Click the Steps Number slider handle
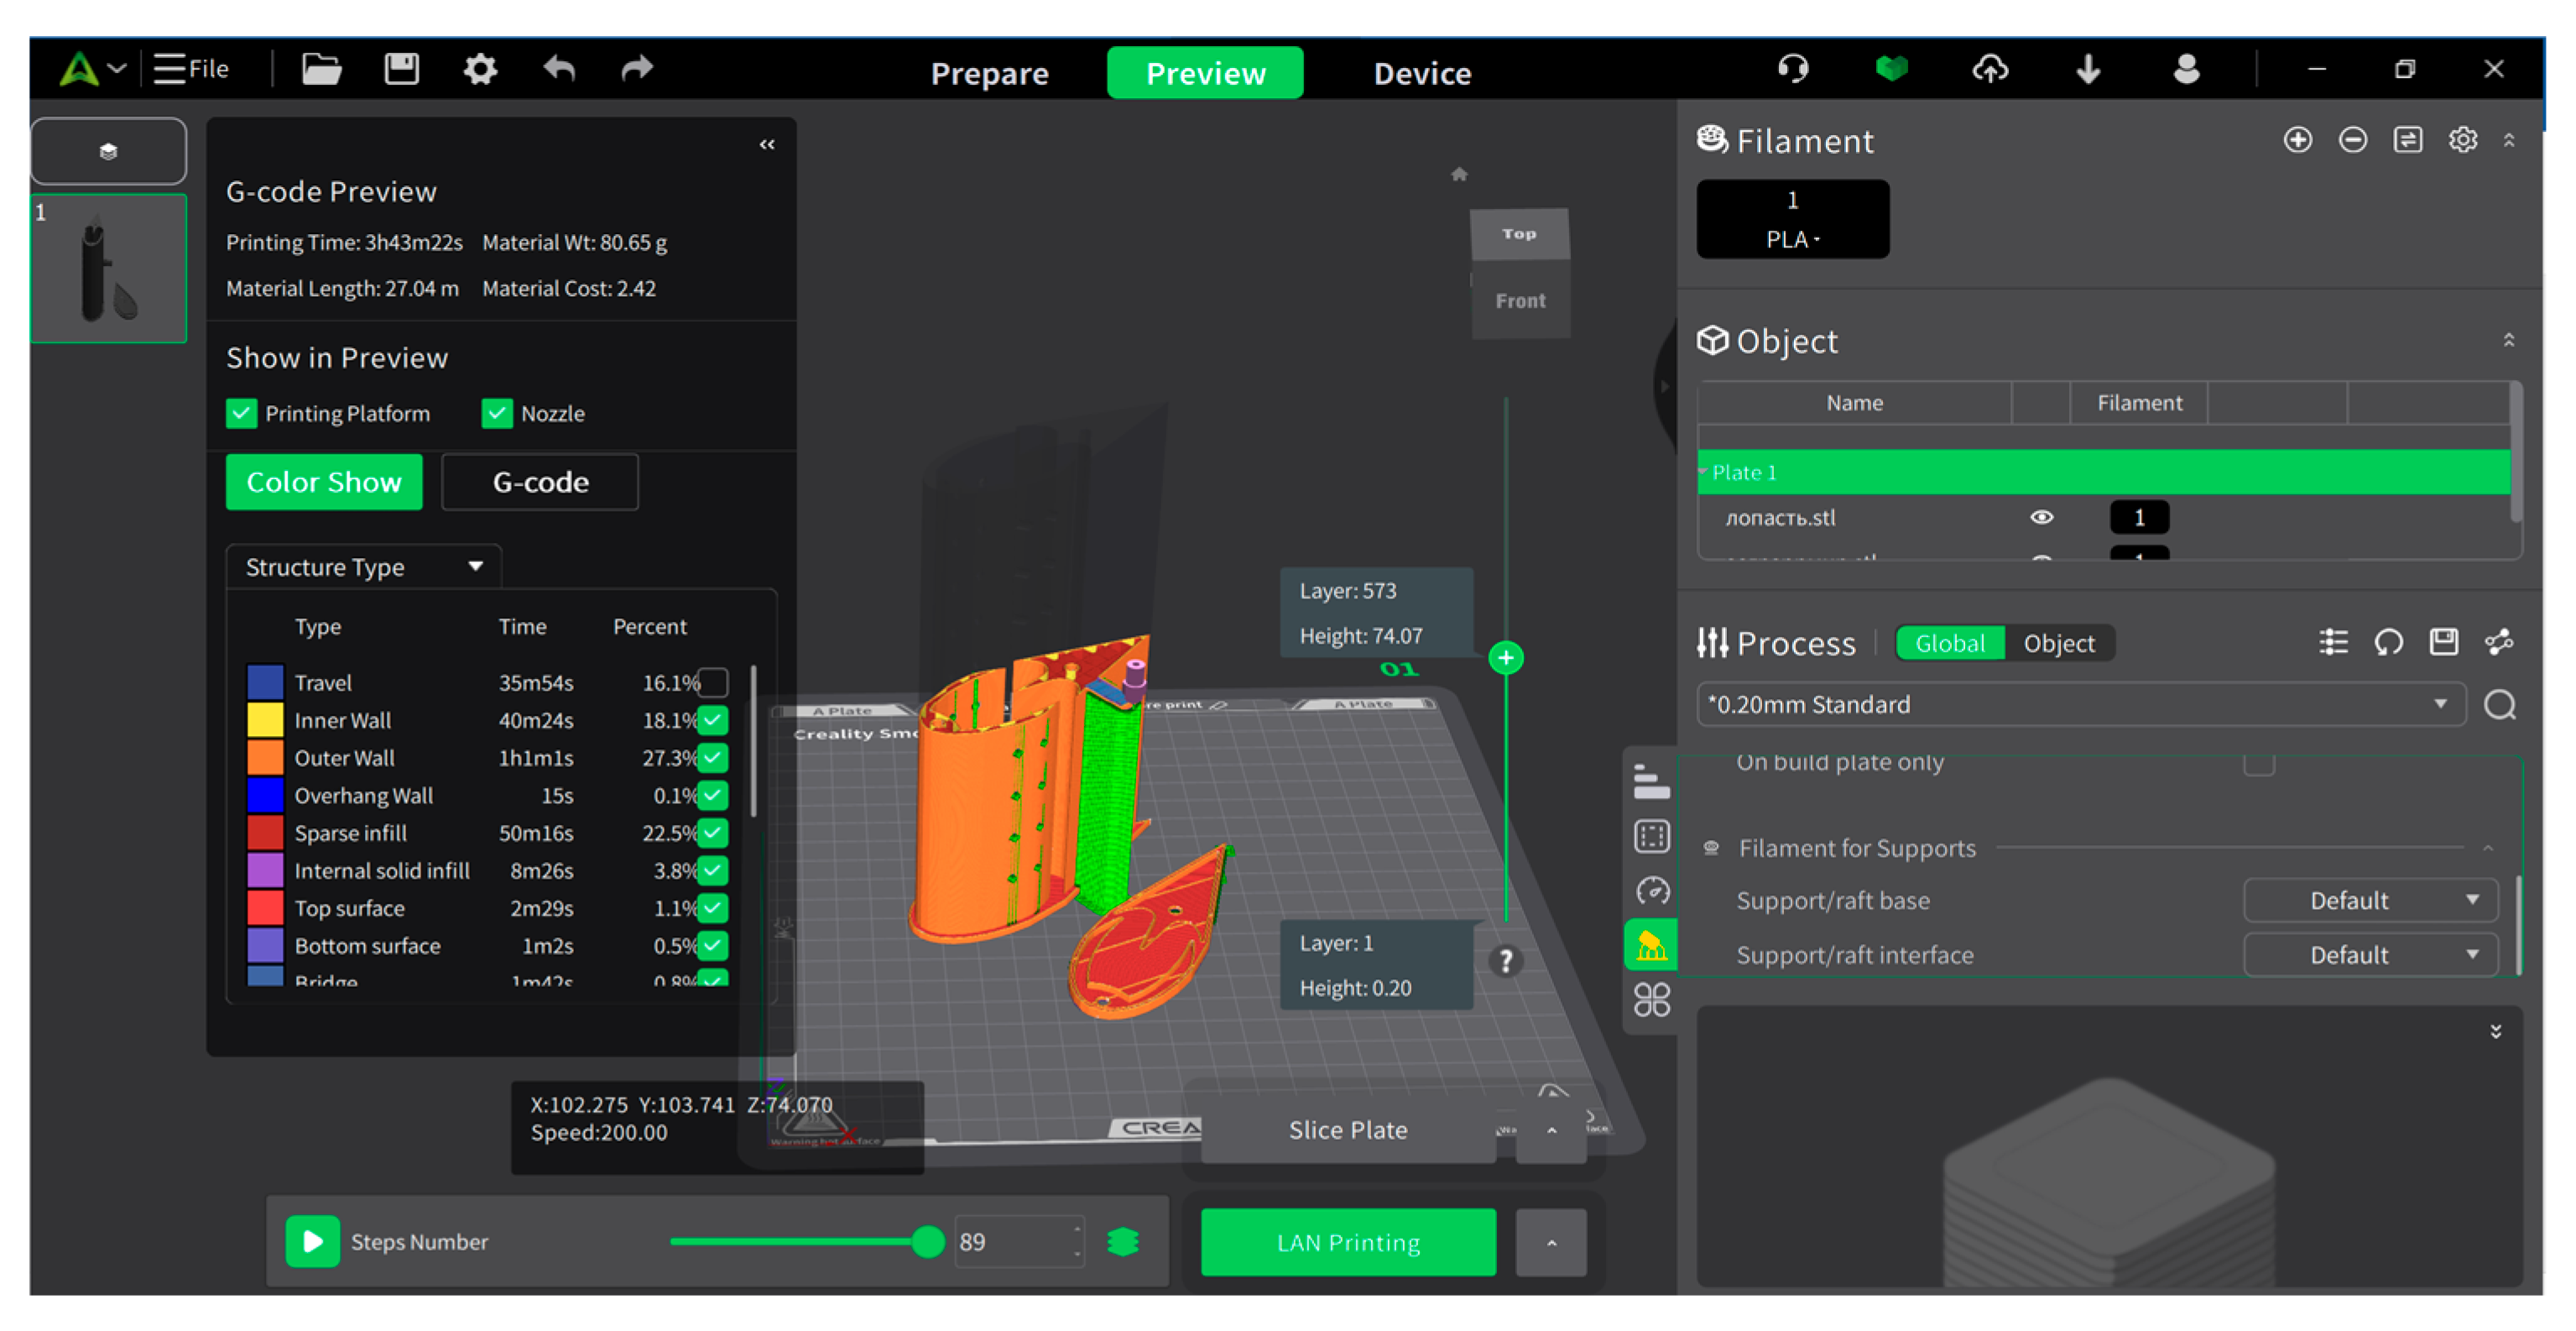Viewport: 2576px width, 1331px height. click(927, 1242)
